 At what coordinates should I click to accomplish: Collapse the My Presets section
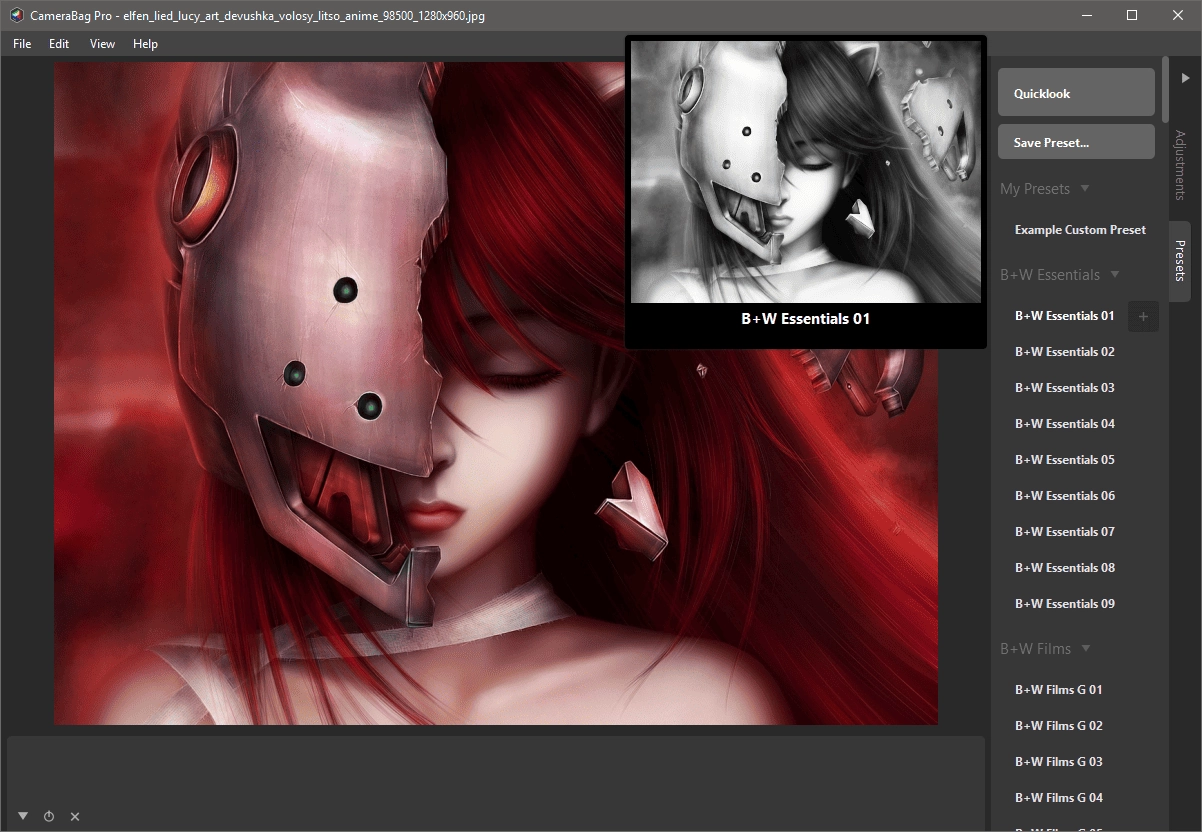(x=1085, y=189)
